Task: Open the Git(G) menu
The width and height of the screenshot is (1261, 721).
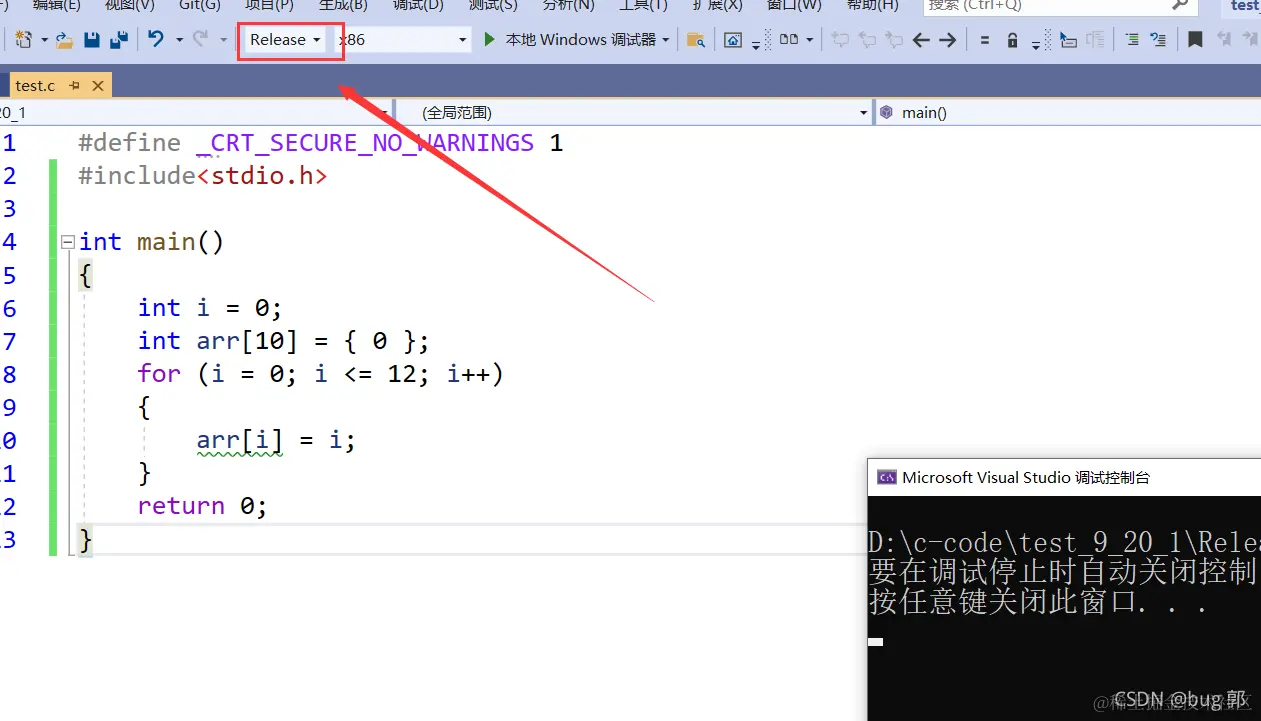Action: (200, 5)
